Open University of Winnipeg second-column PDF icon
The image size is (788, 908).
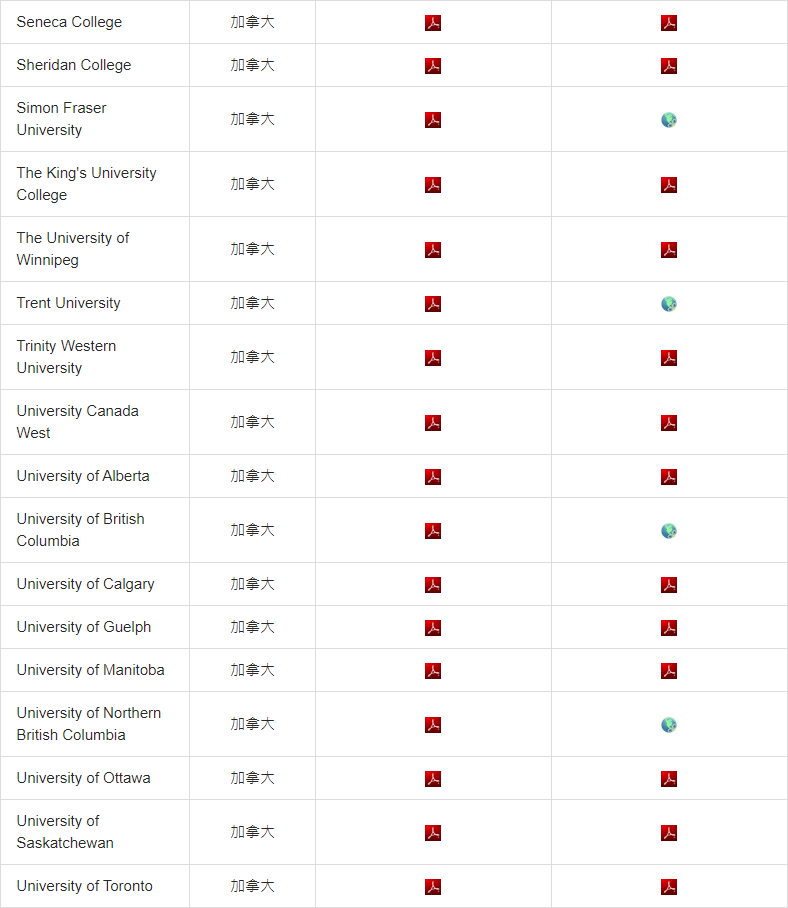(x=669, y=250)
